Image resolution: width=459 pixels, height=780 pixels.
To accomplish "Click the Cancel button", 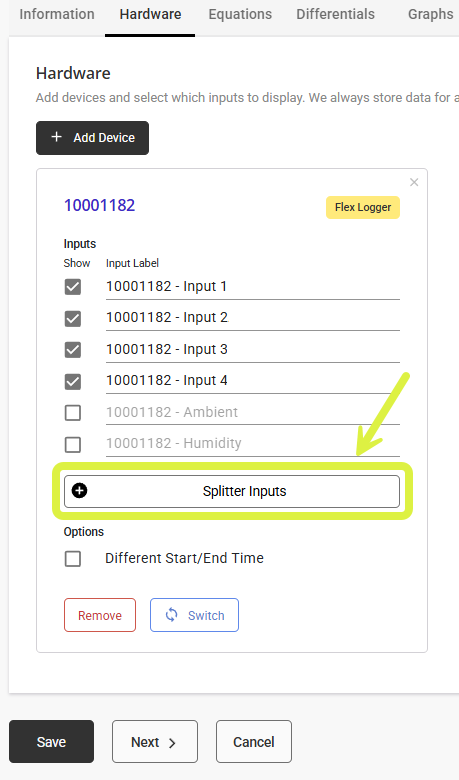I will [254, 742].
